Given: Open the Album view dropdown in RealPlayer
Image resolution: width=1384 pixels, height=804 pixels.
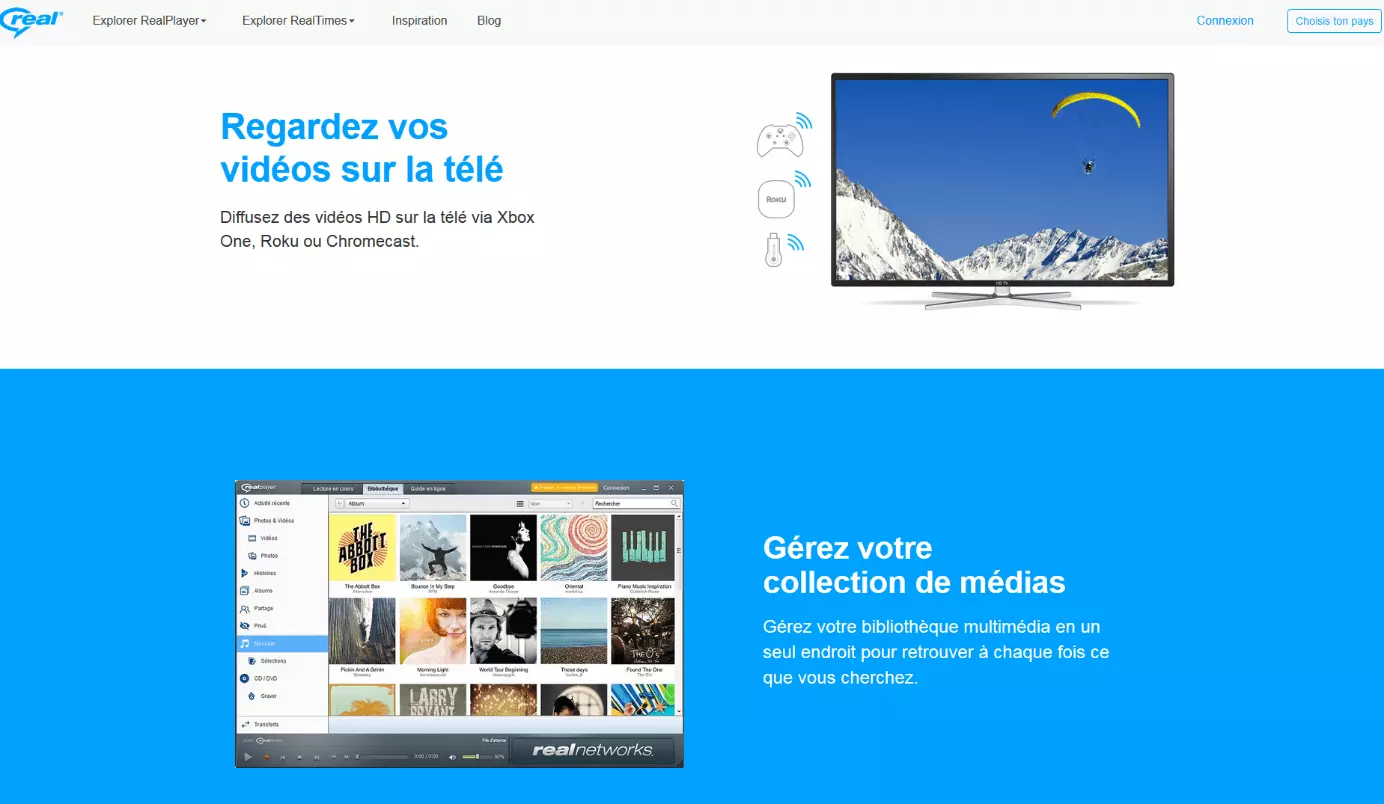Looking at the screenshot, I should point(377,503).
